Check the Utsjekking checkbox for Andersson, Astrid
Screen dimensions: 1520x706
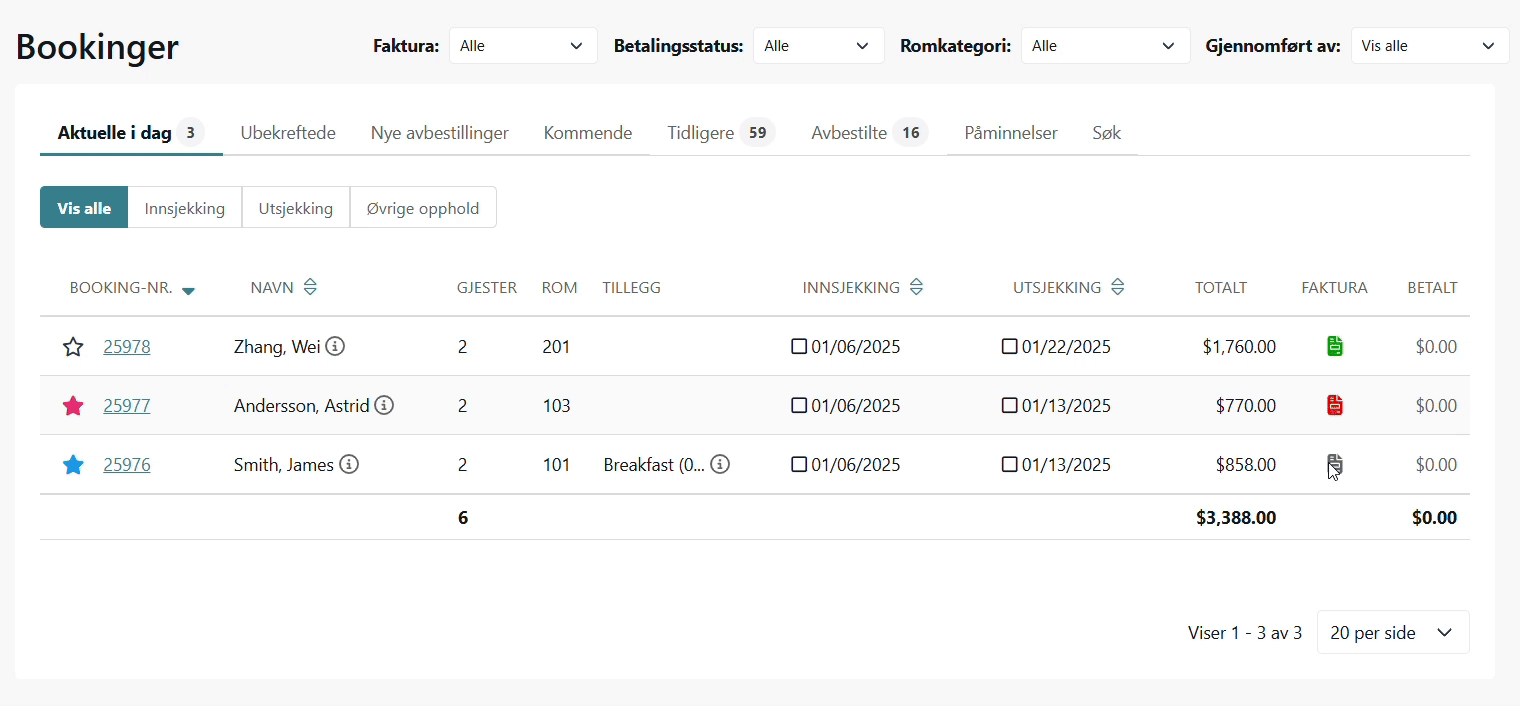1009,406
